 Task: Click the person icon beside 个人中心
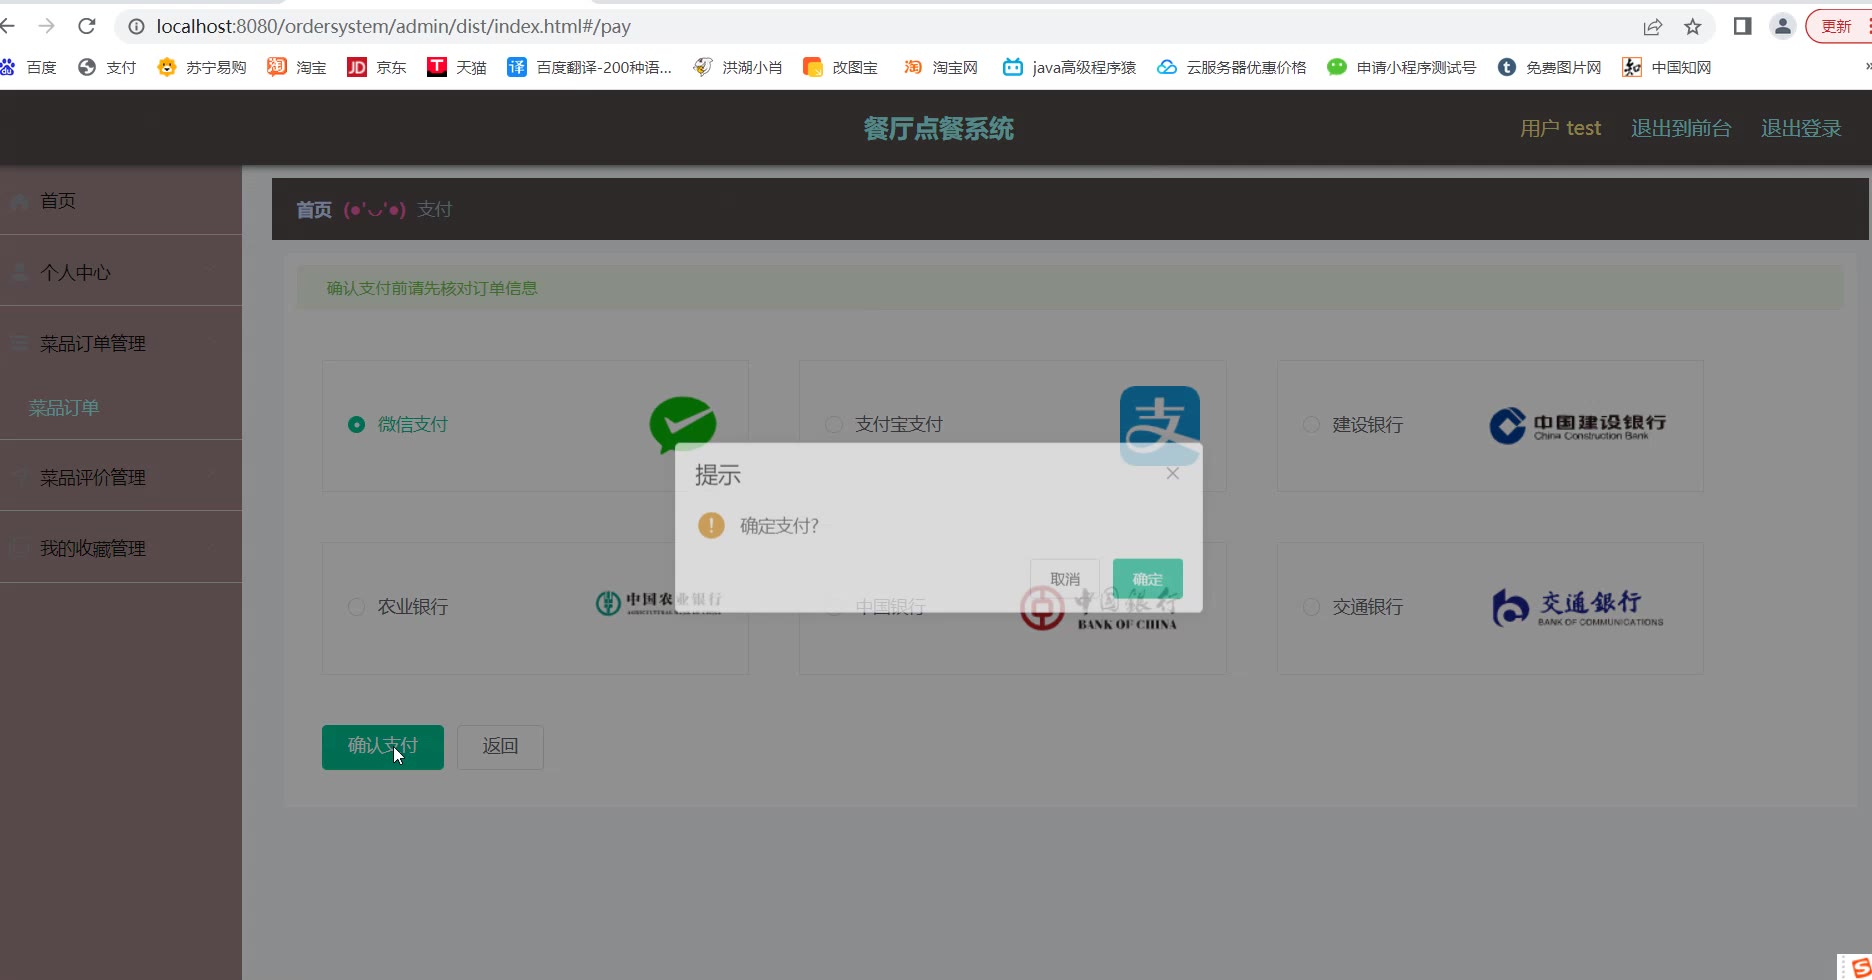(18, 272)
